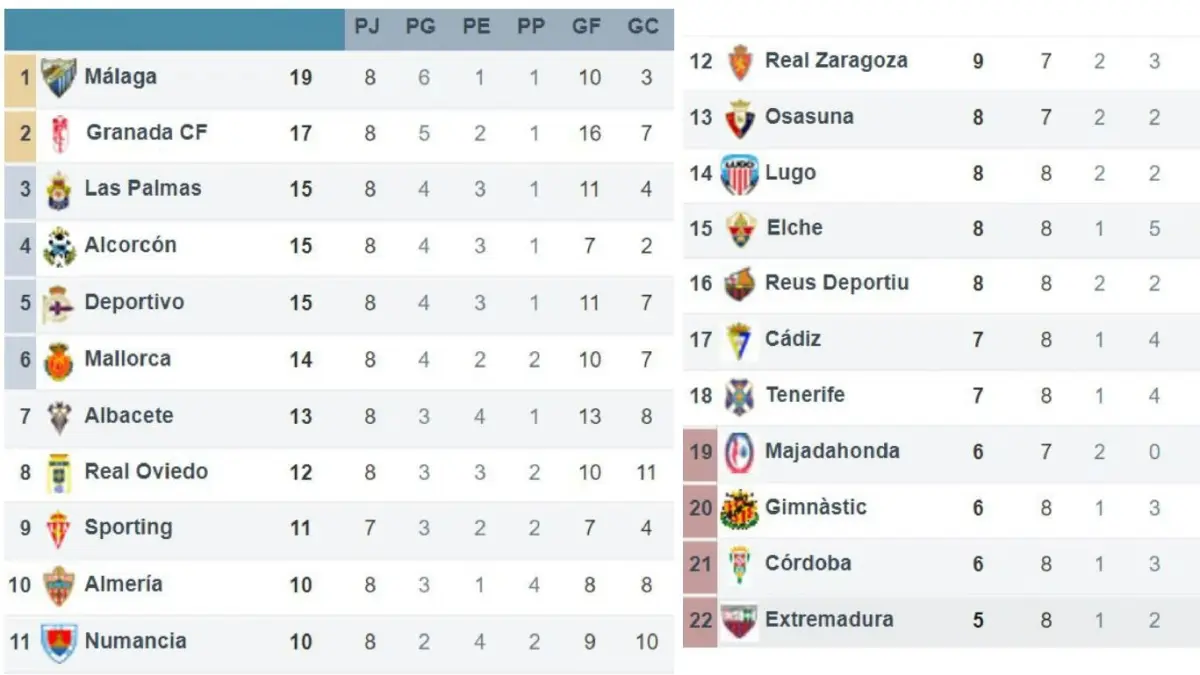Sort by the PJ column header
The image size is (1200, 675).
368,27
